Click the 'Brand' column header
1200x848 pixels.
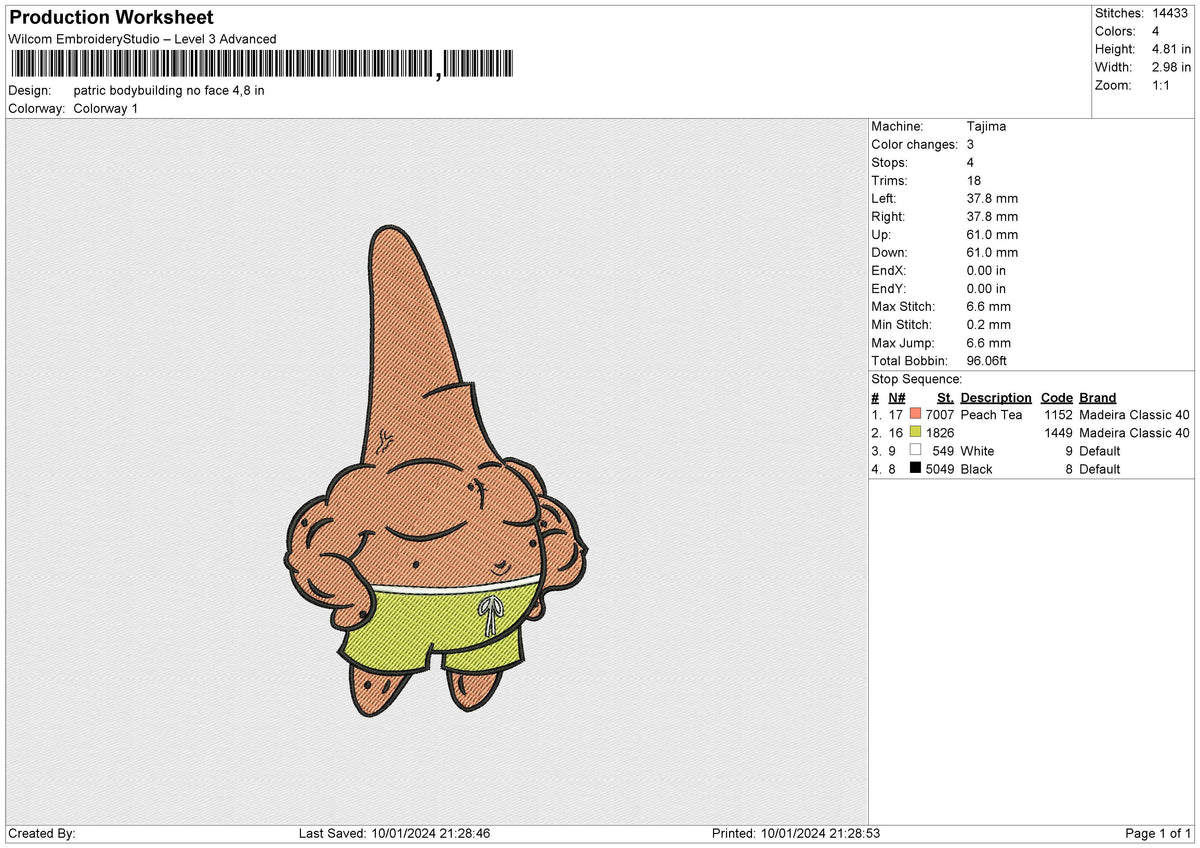pos(1098,398)
